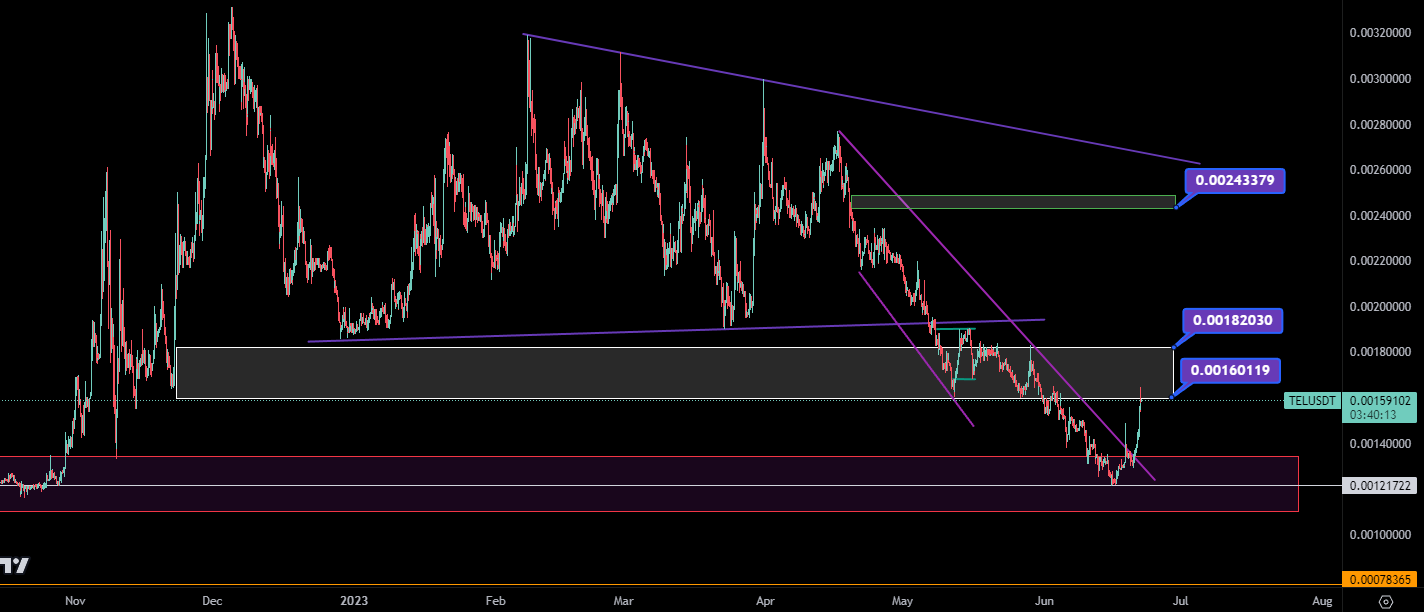Click the 0.00240000 price axis label
This screenshot has height=612, width=1424.
tap(1379, 216)
